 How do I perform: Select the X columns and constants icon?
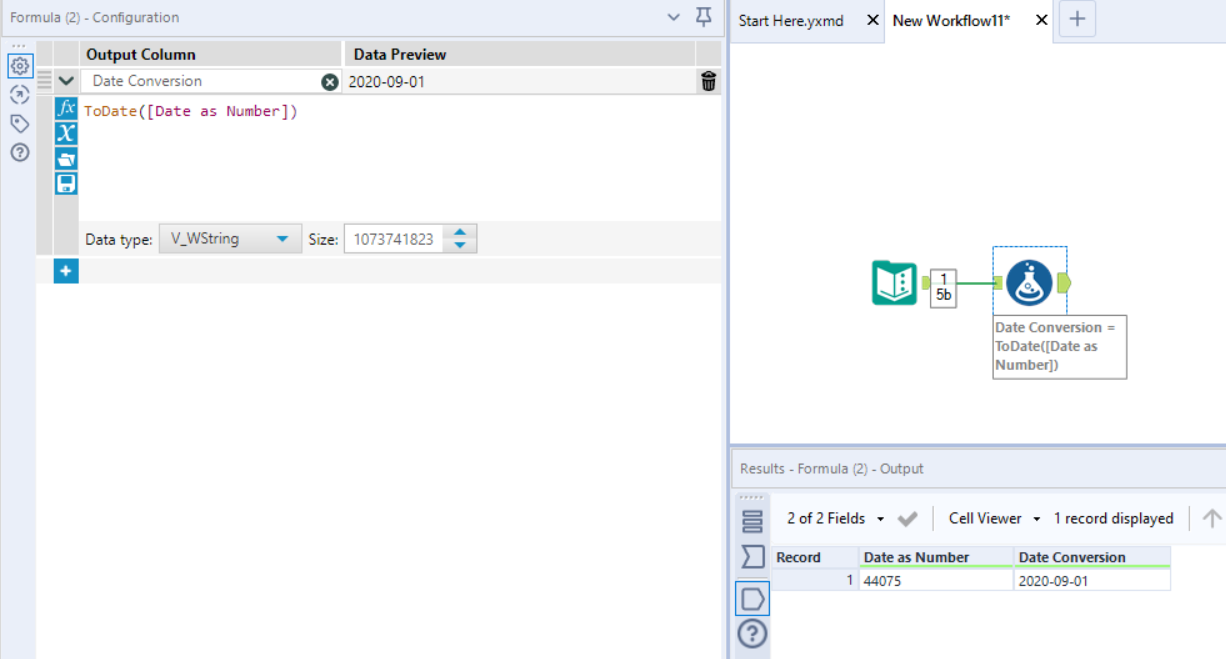coord(66,133)
